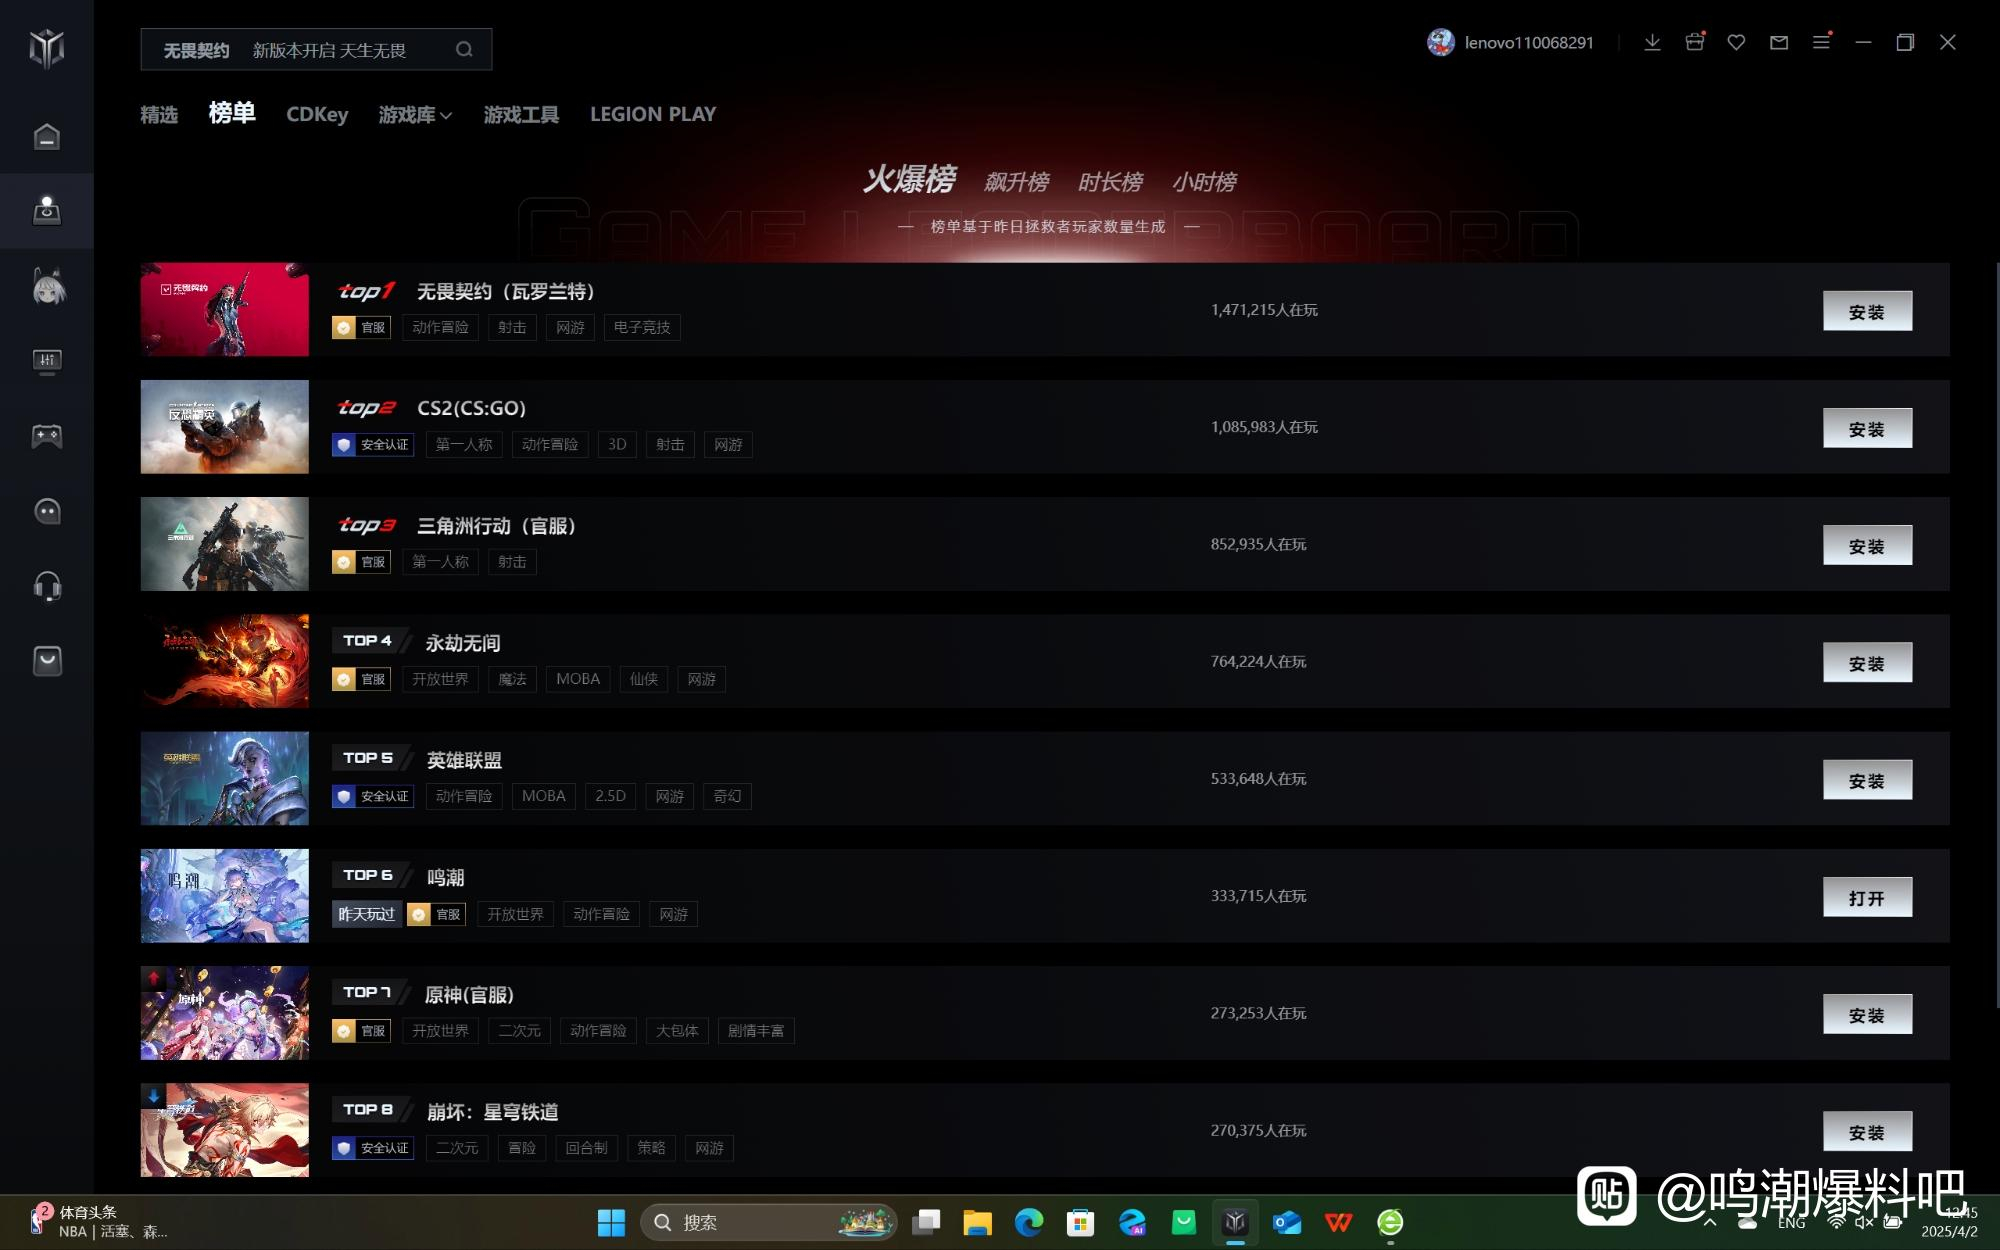Install CS2(CS:GO)

[x=1867, y=428]
